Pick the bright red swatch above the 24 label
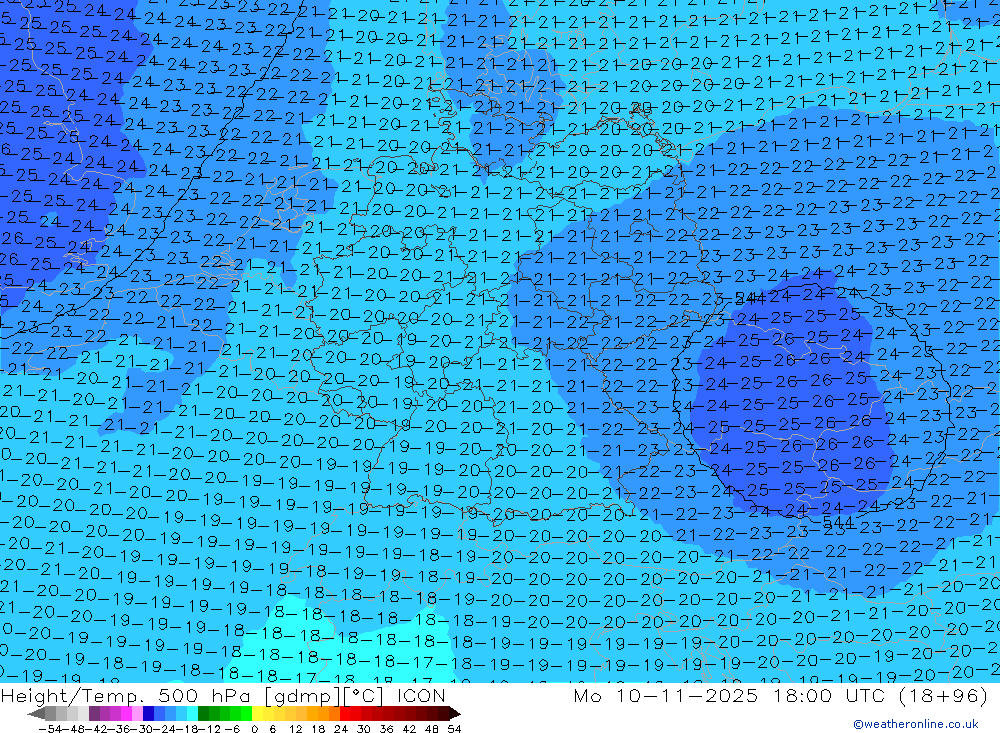Viewport: 1000px width, 733px height. pyautogui.click(x=345, y=713)
